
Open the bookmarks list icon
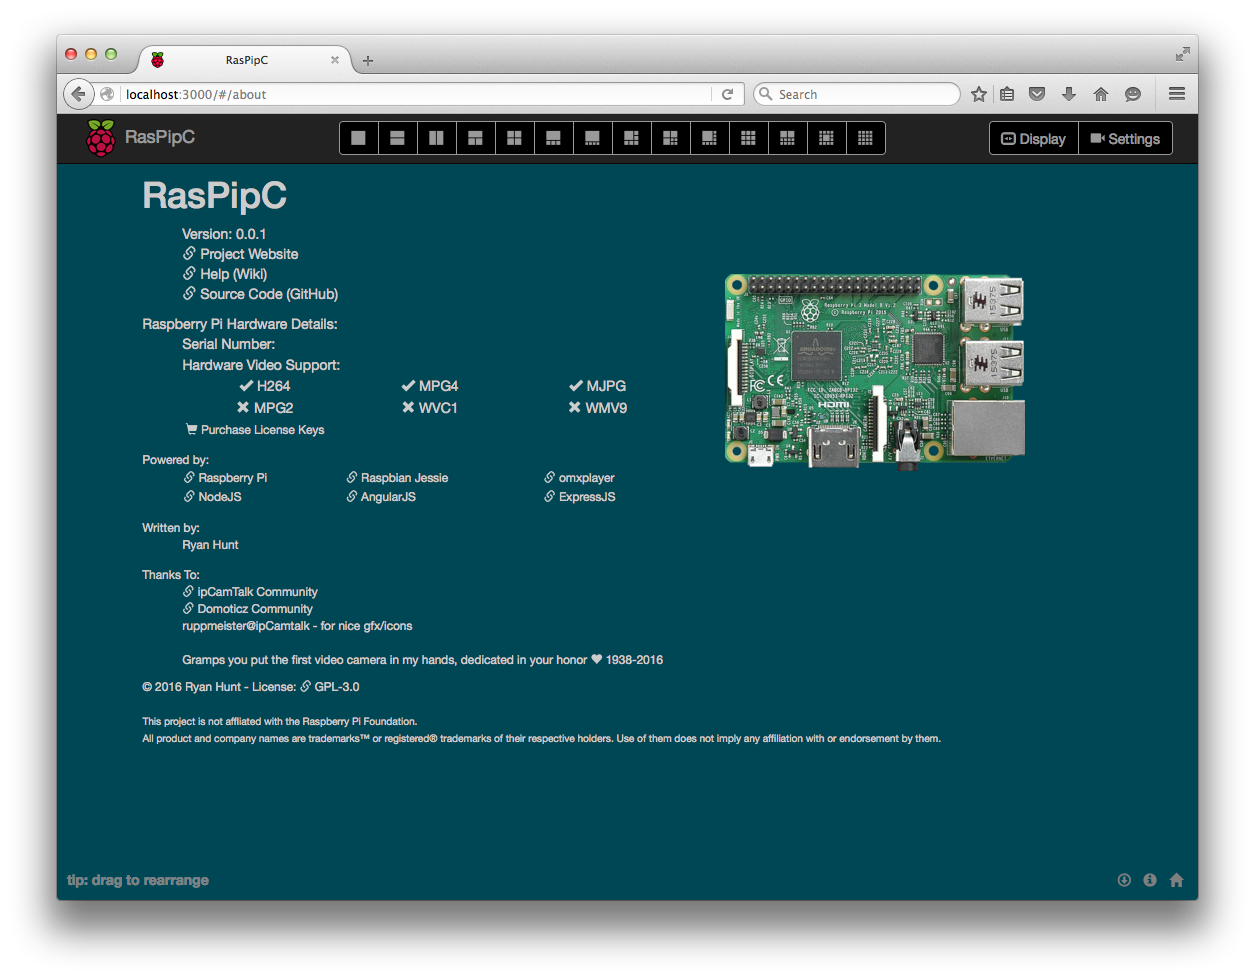[1007, 94]
